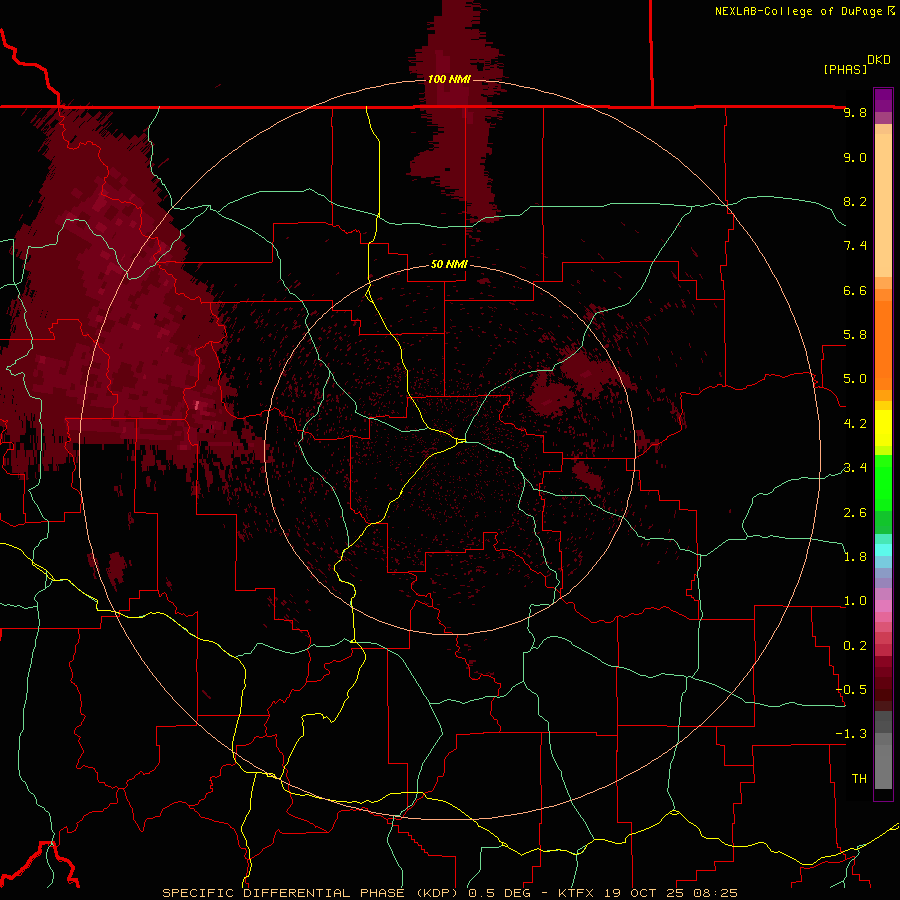900x900 pixels.
Task: Click the bright green color bar segment
Action: (x=883, y=482)
